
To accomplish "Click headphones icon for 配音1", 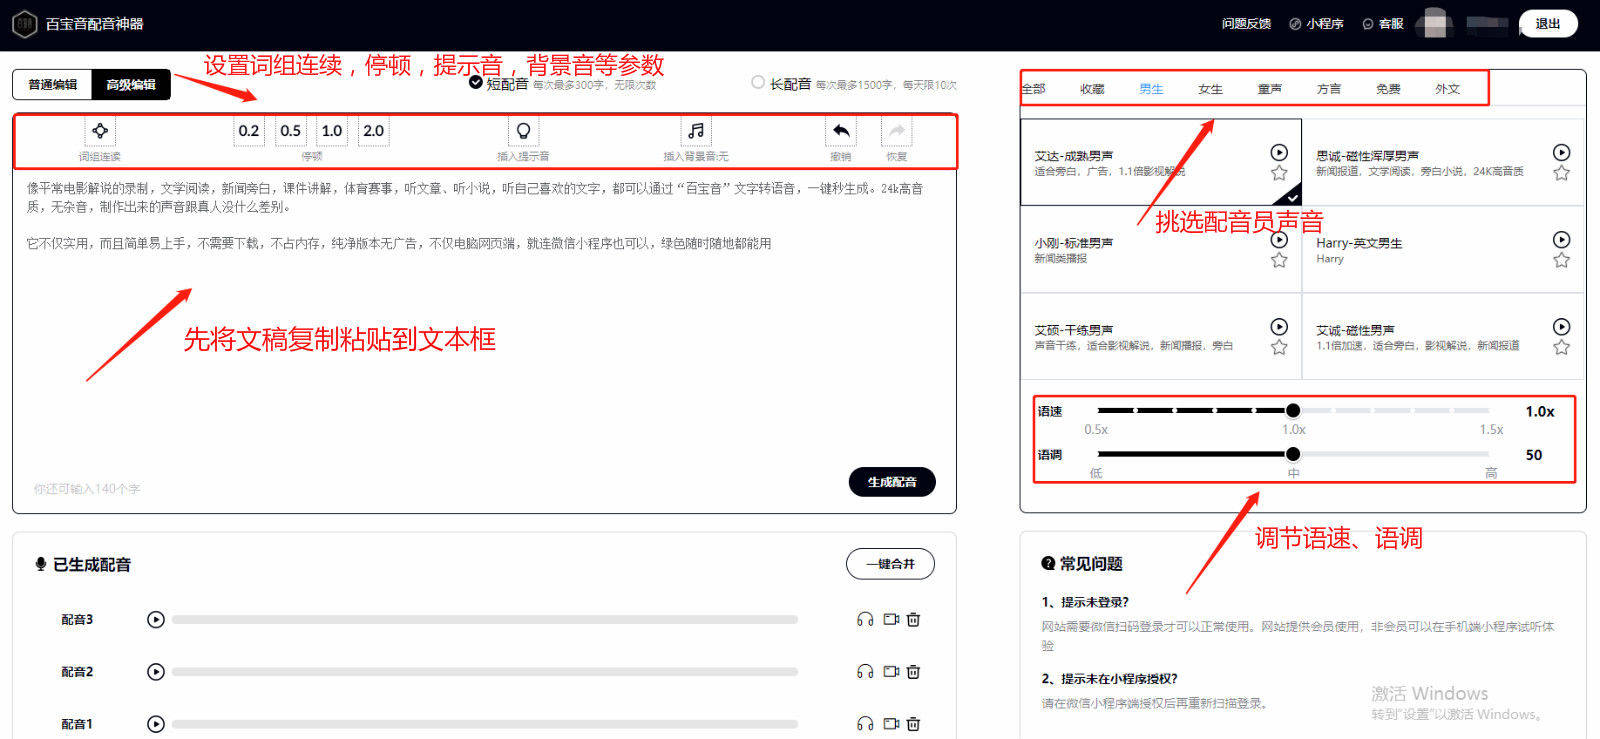I will (865, 723).
